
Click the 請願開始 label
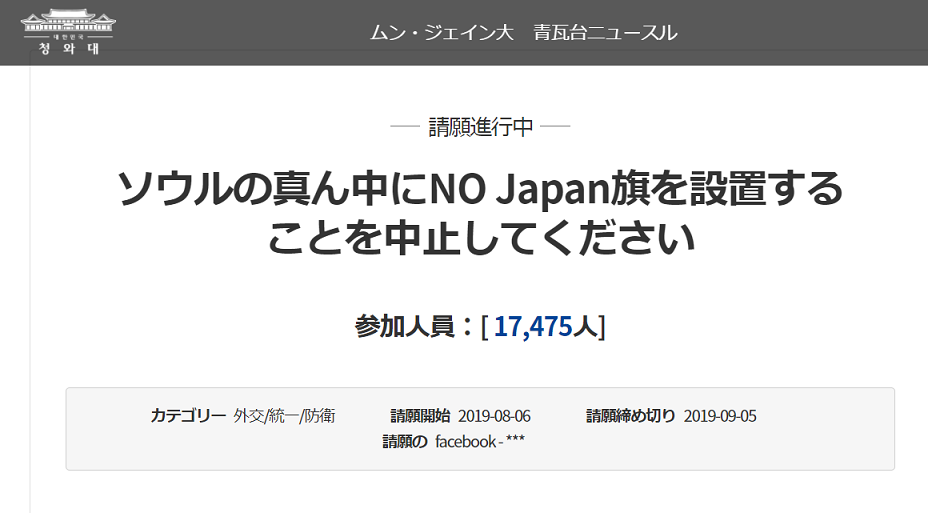coord(420,416)
